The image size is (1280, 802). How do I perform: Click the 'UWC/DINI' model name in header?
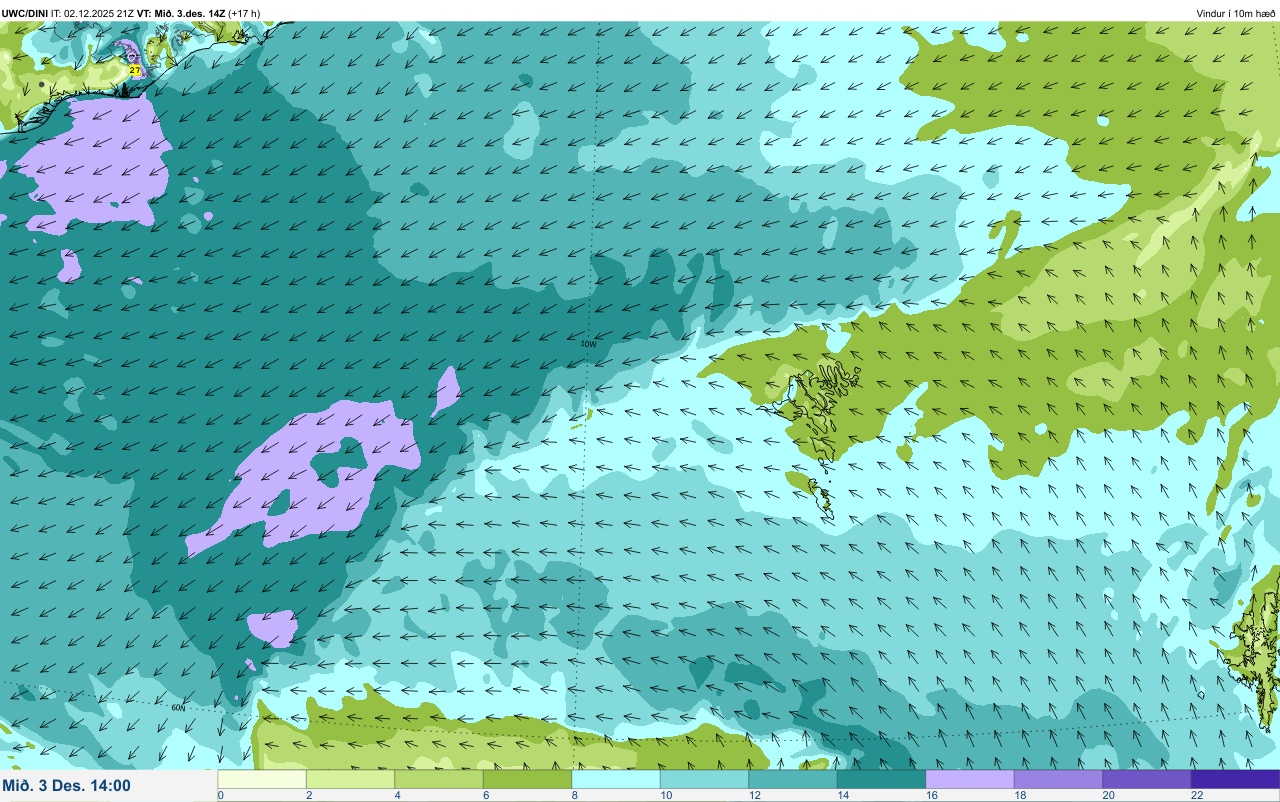25,14
